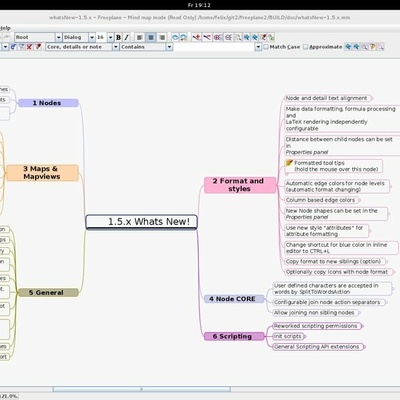Viewport: 400px width, 400px height.
Task: Fold one level icon
Action: [x=228, y=37]
